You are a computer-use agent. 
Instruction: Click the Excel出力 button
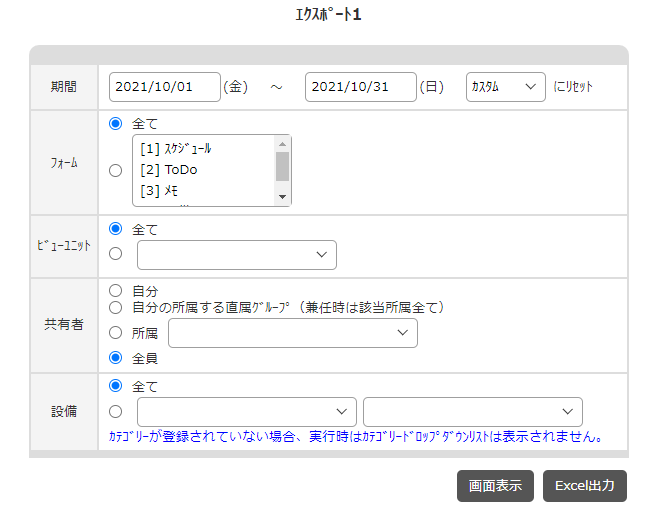coord(585,486)
